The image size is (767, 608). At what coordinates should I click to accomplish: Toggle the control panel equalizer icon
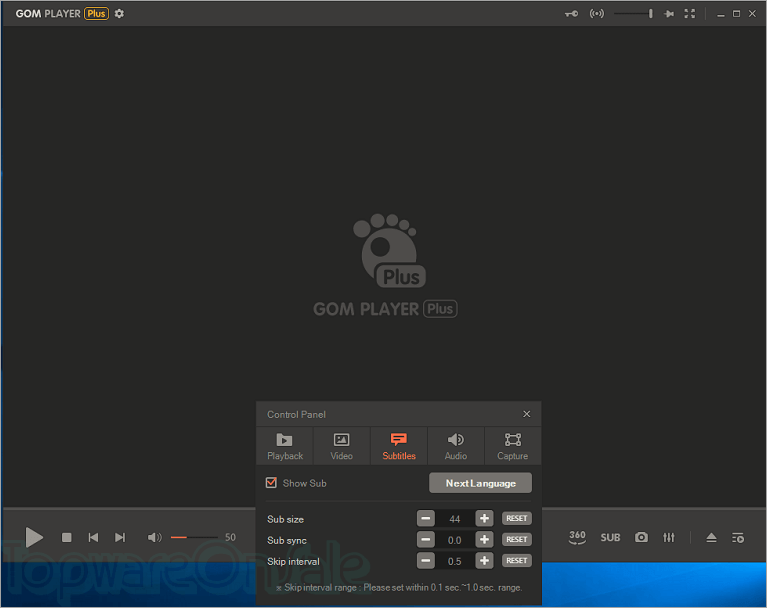click(x=669, y=538)
